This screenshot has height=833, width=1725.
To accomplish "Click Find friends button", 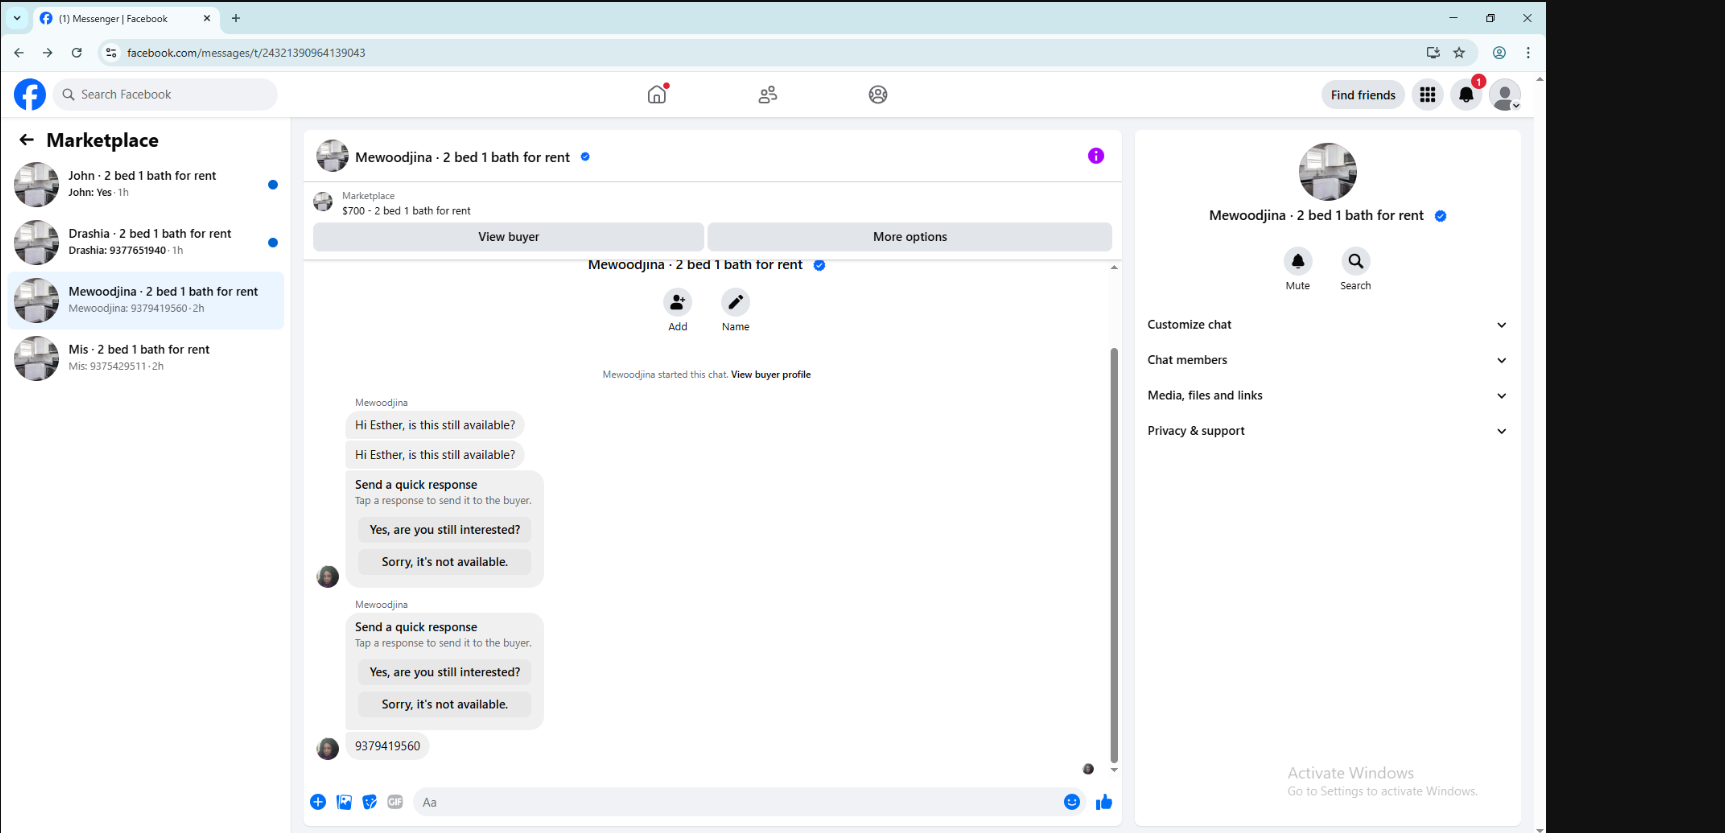I will [x=1363, y=95].
